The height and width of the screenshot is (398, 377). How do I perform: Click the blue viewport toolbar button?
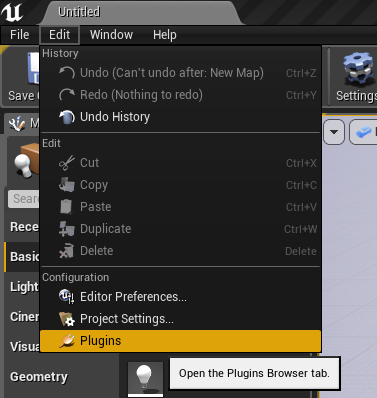(363, 132)
